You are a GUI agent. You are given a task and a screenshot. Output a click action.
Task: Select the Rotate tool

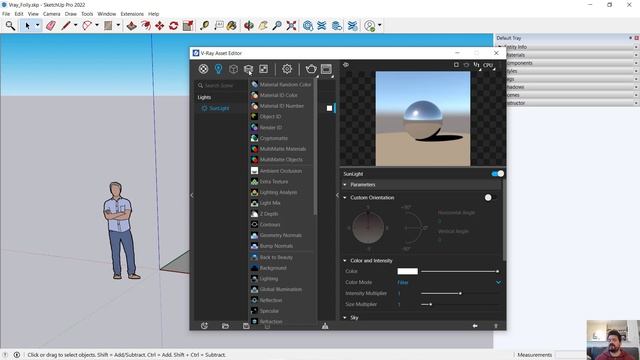click(173, 26)
